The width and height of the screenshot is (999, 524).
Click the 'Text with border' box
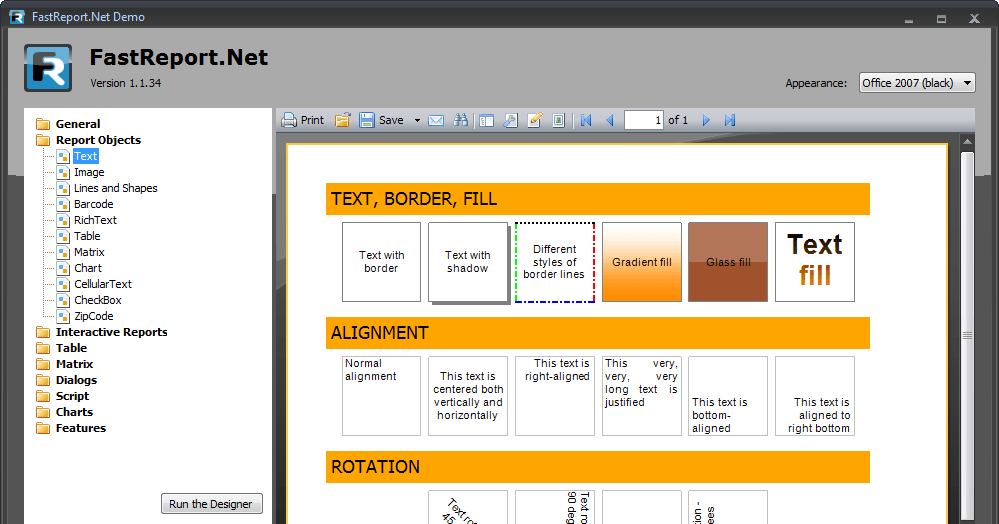[381, 261]
